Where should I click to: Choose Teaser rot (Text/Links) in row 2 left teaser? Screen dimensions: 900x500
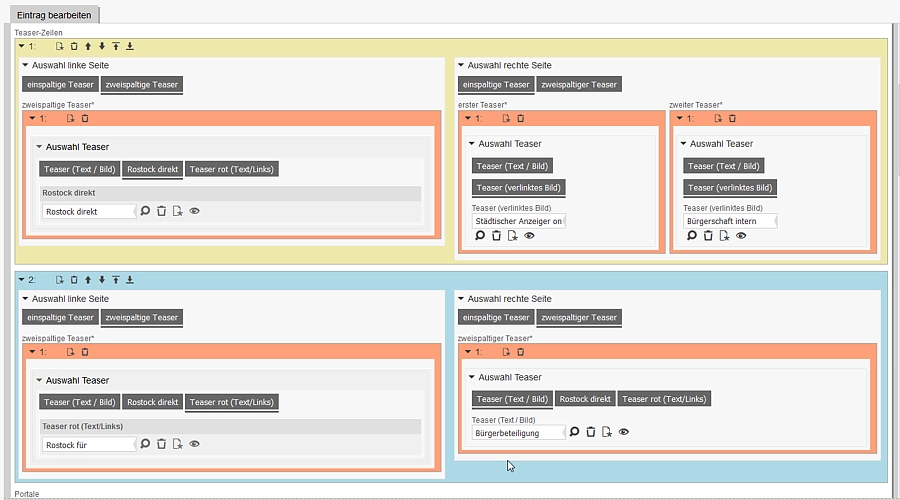[x=232, y=402]
